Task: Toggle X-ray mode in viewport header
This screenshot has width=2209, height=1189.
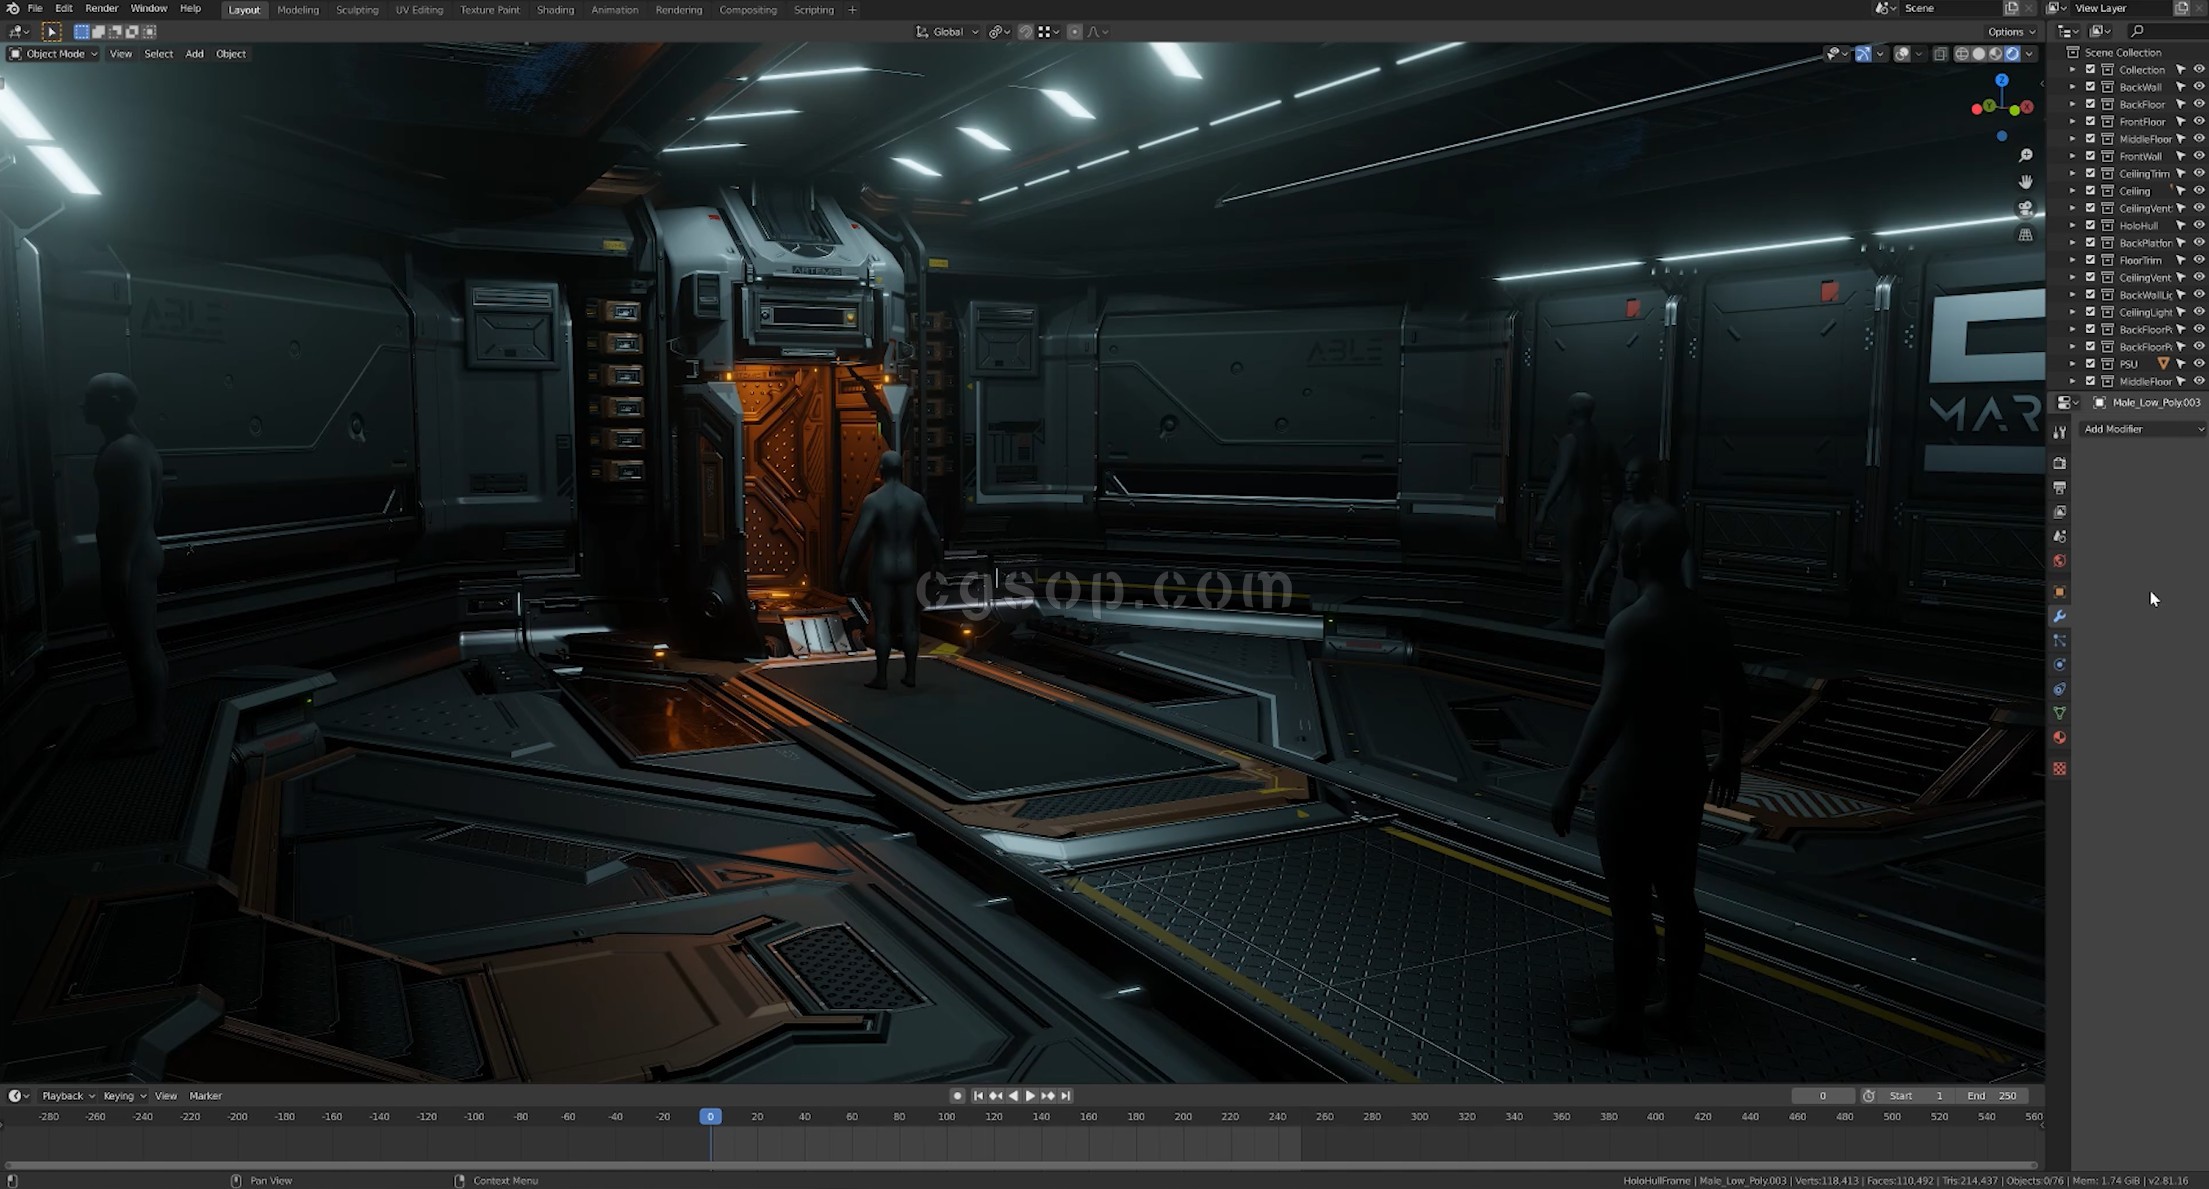Action: click(x=1940, y=54)
